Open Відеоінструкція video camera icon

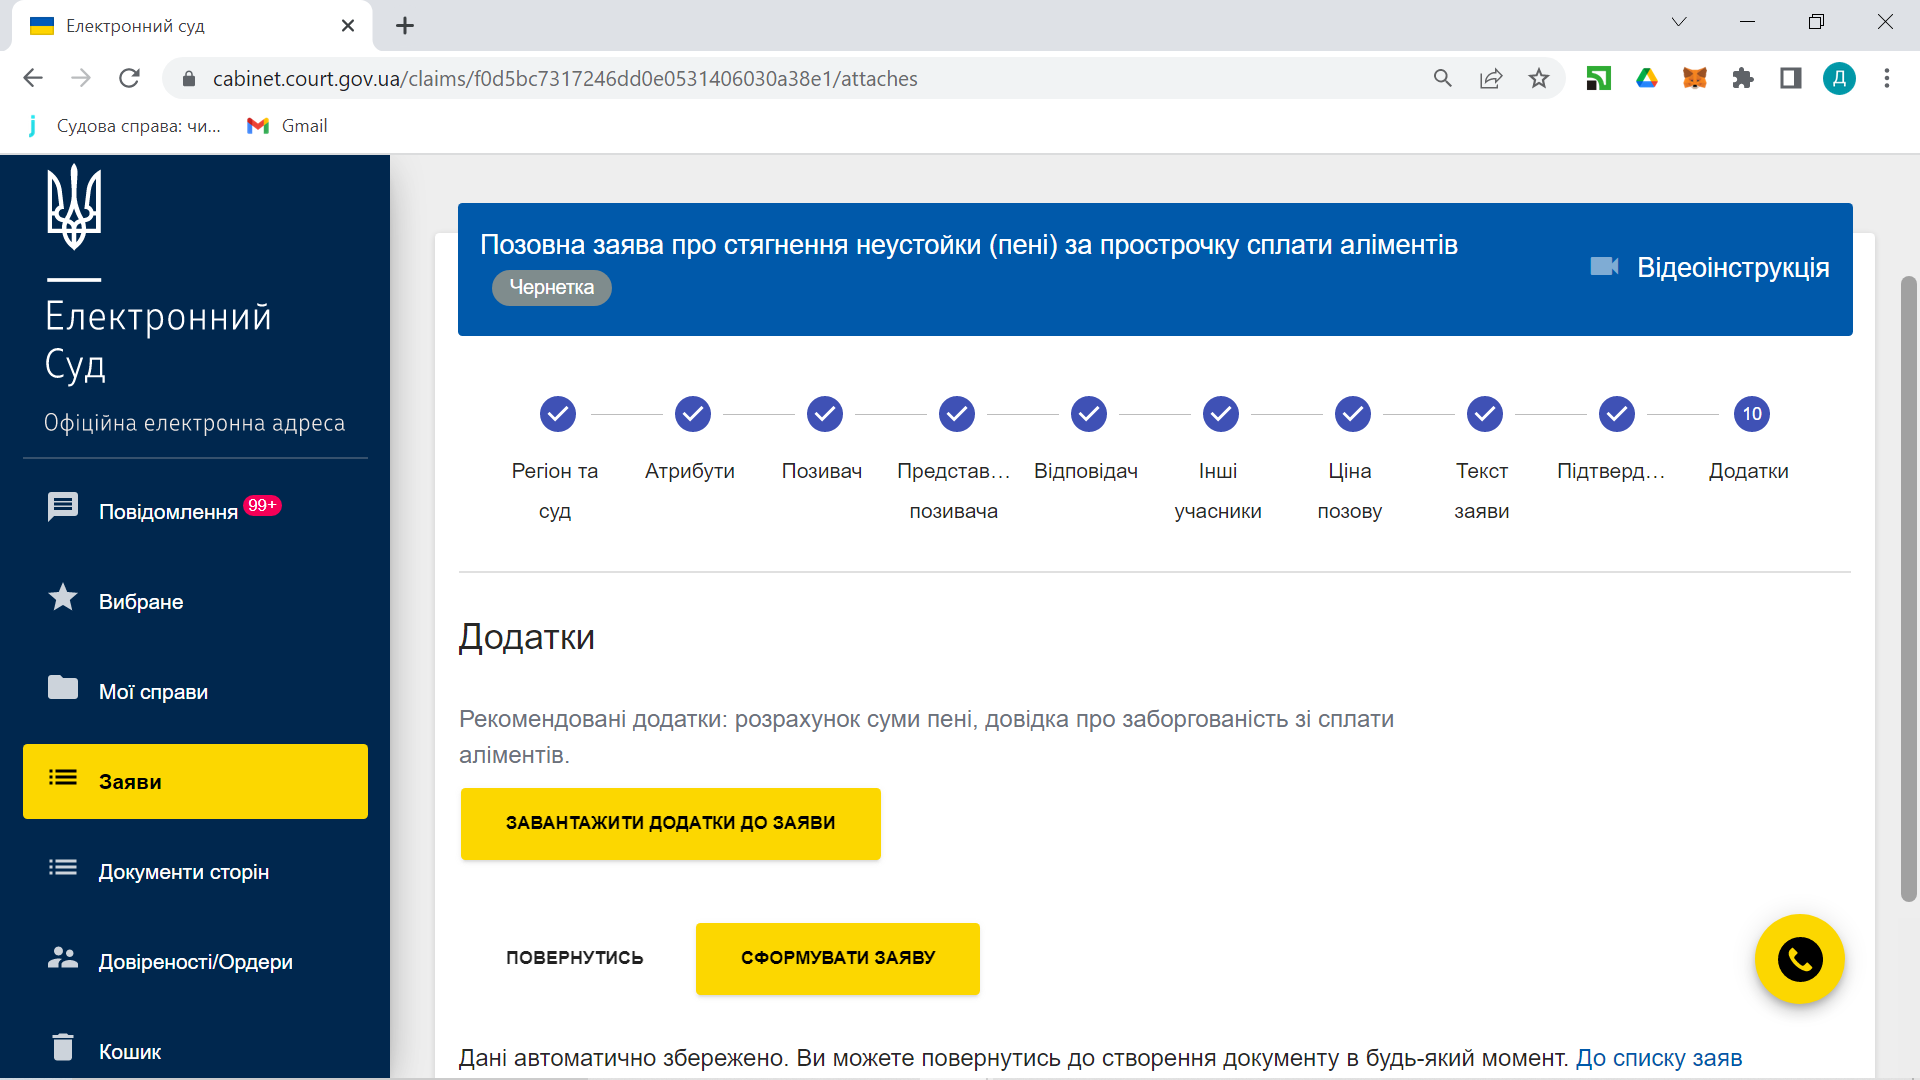pos(1604,267)
